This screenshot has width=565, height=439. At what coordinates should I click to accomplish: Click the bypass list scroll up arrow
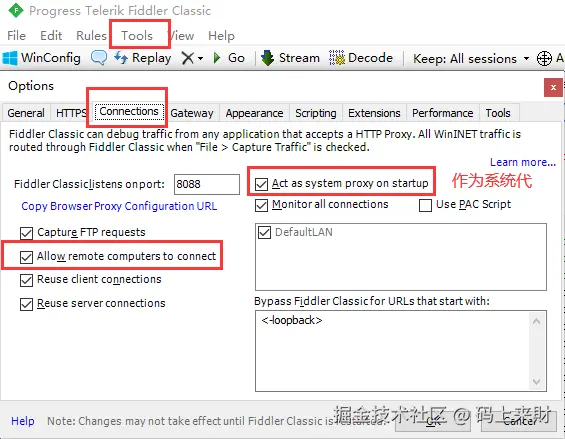(536, 321)
